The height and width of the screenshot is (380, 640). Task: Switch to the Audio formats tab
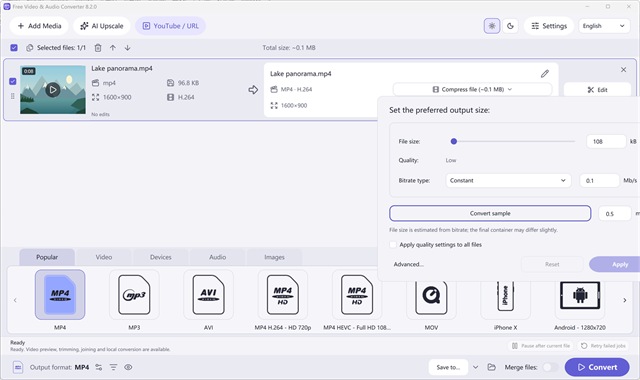click(x=218, y=257)
